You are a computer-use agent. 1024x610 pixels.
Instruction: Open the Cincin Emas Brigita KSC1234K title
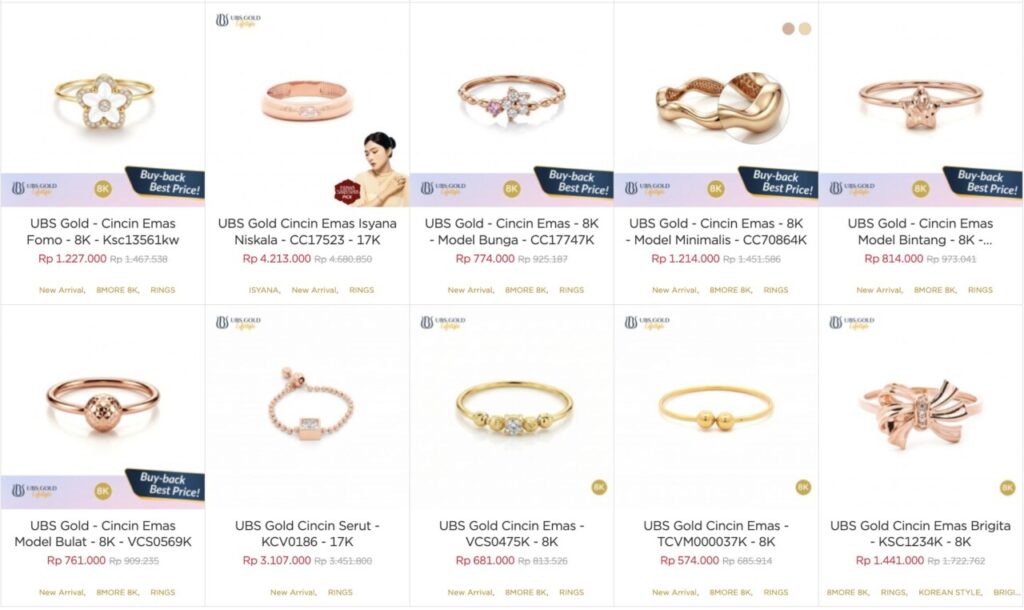[x=920, y=534]
